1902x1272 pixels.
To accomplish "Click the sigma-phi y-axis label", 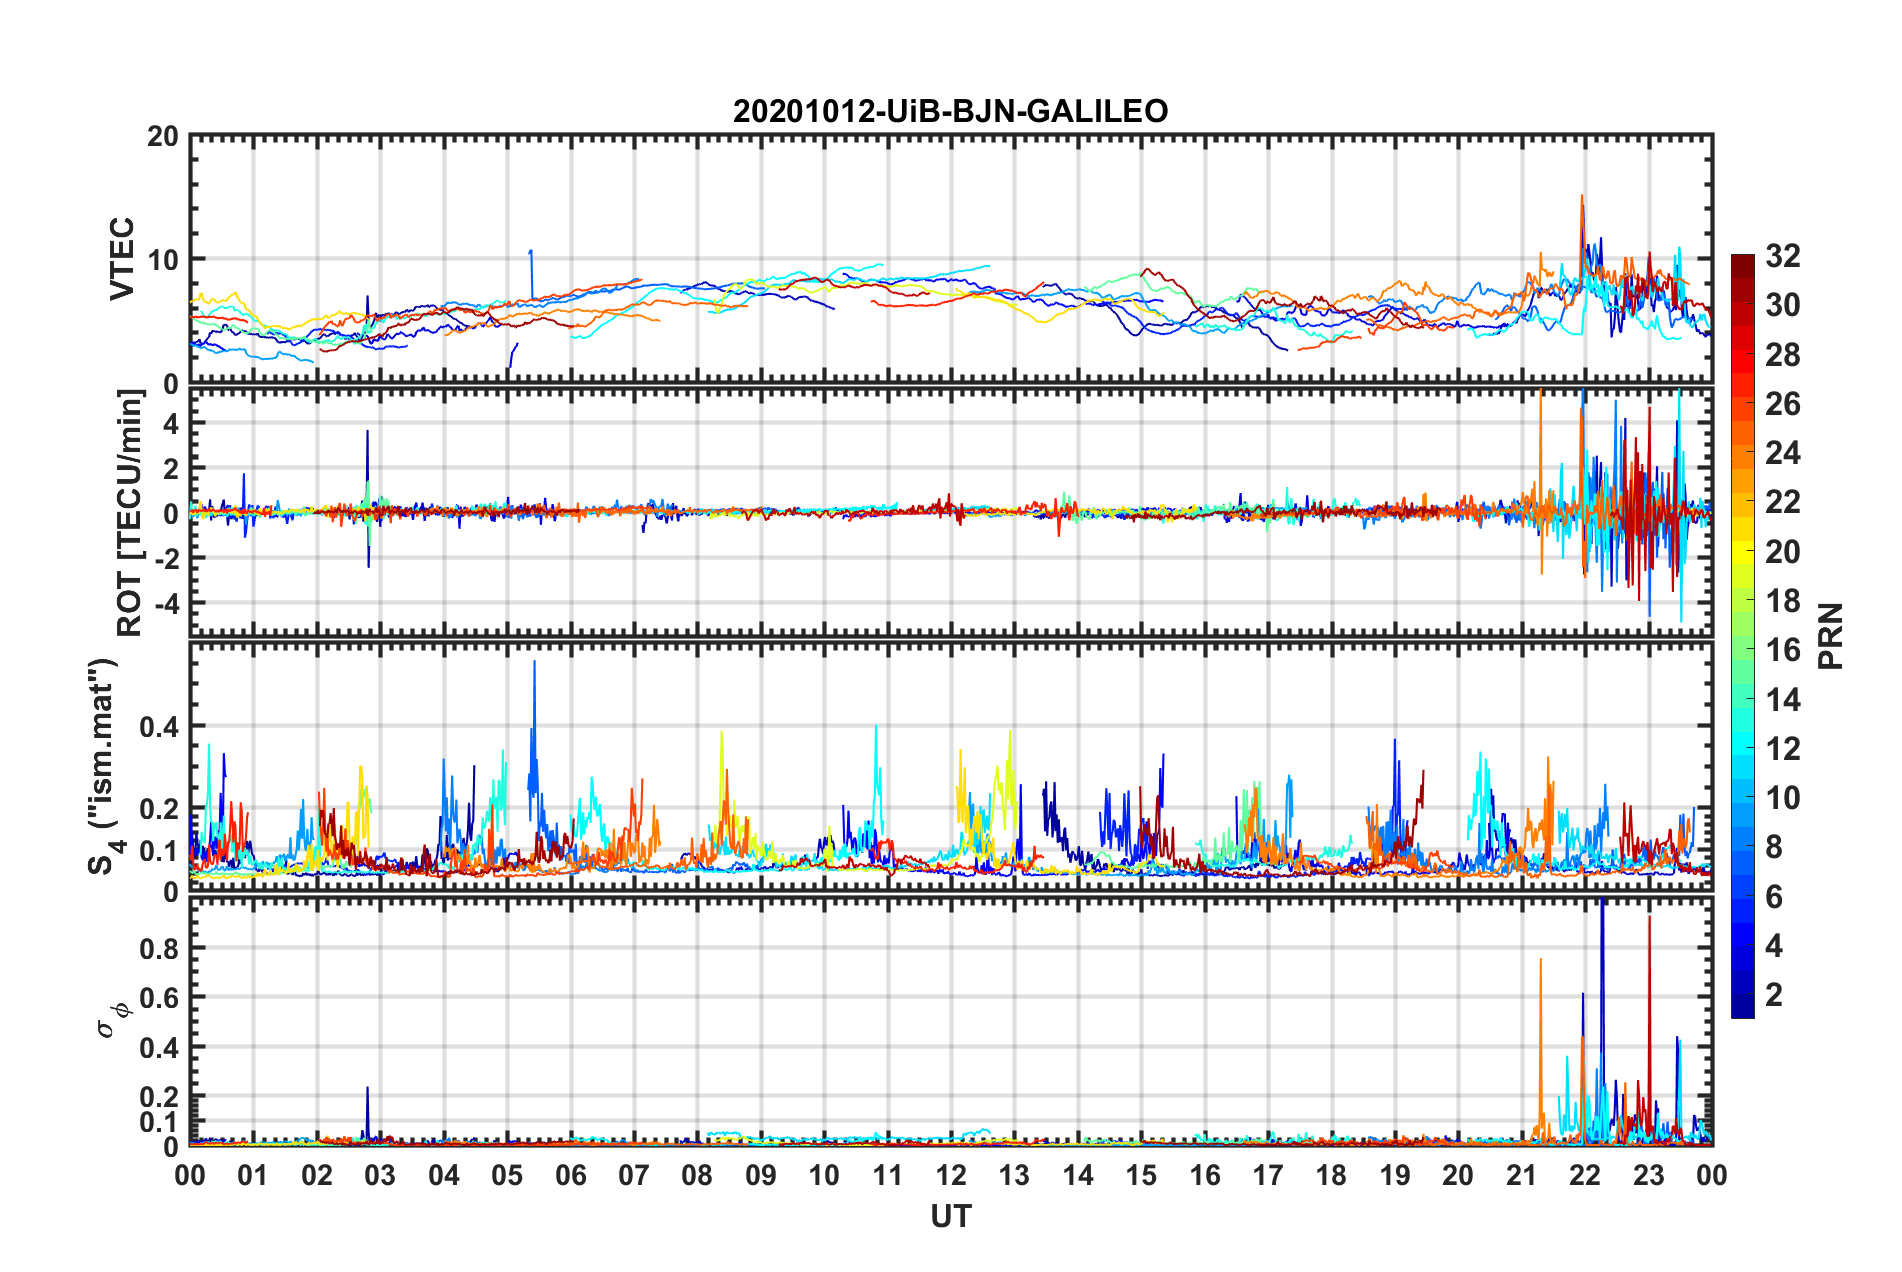I will (x=116, y=1019).
